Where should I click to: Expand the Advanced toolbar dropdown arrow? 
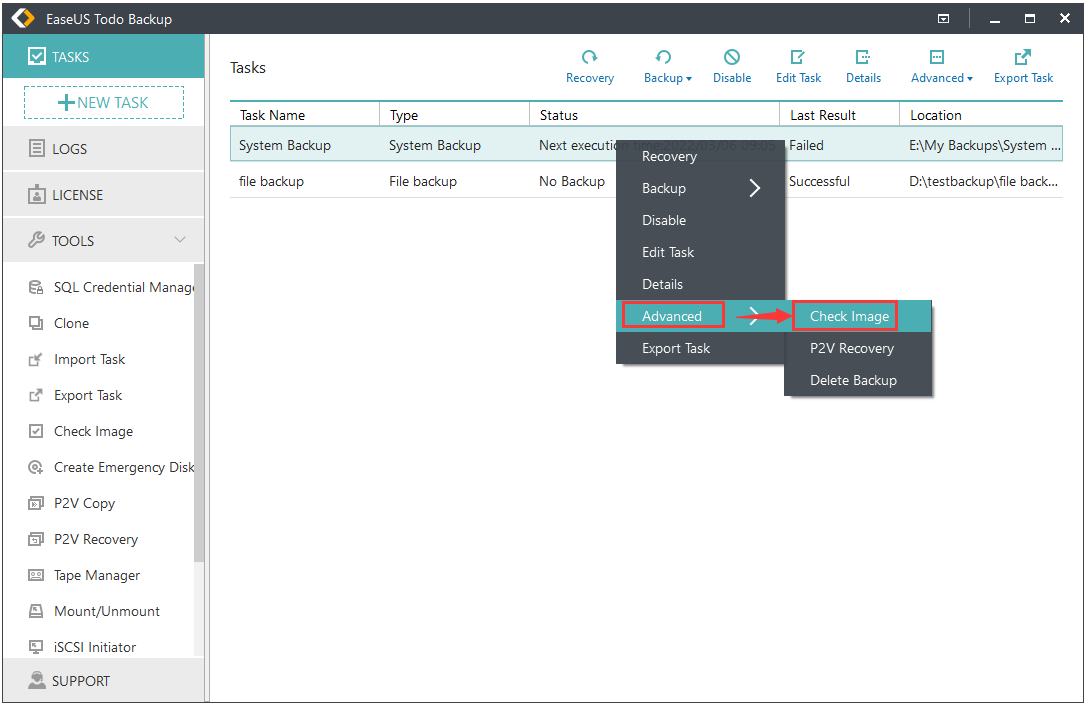(969, 79)
